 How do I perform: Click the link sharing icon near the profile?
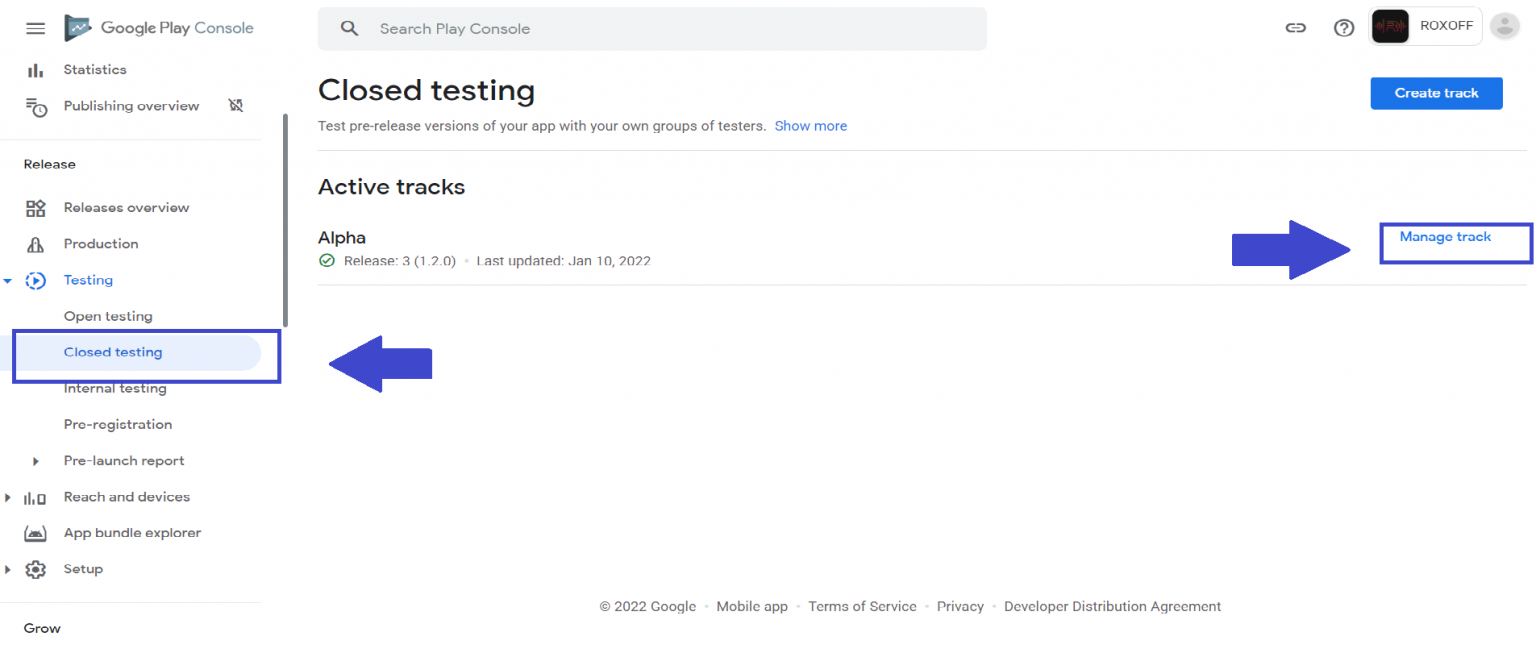(1295, 27)
